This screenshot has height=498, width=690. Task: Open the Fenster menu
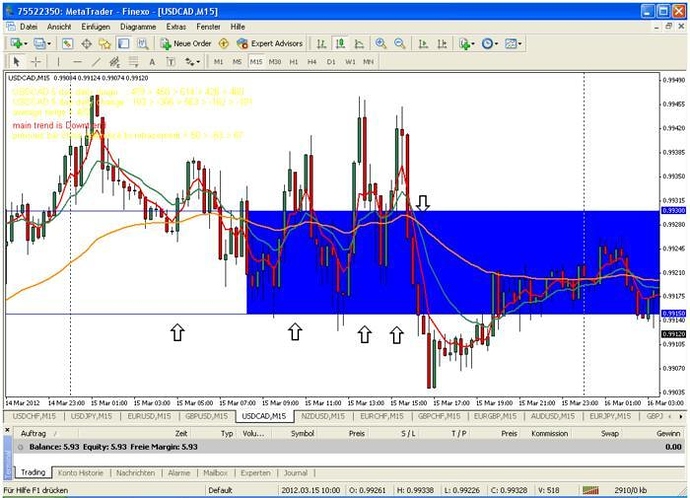(208, 27)
